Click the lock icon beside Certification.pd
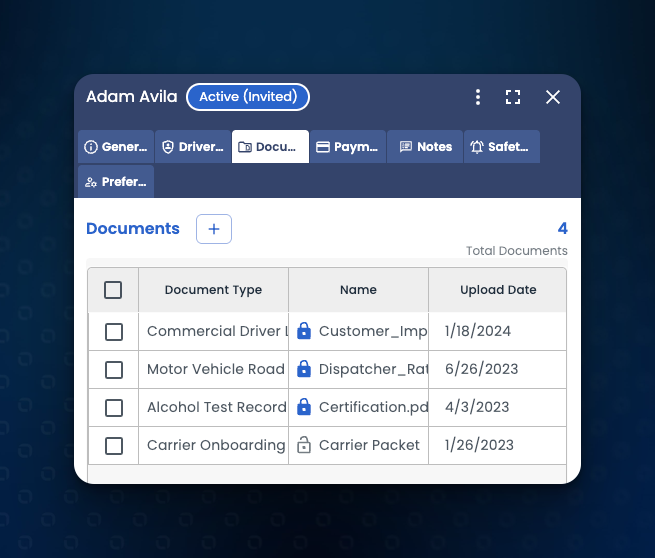655x558 pixels. (304, 407)
